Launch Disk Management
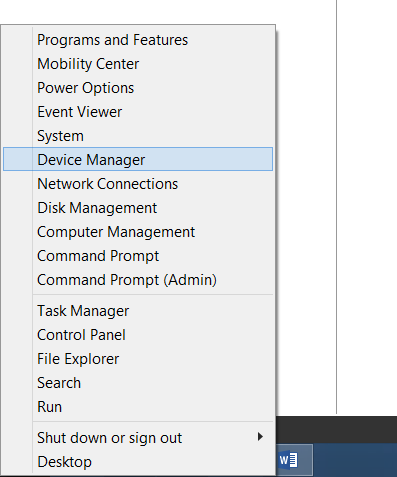The width and height of the screenshot is (397, 477). pyautogui.click(x=138, y=208)
